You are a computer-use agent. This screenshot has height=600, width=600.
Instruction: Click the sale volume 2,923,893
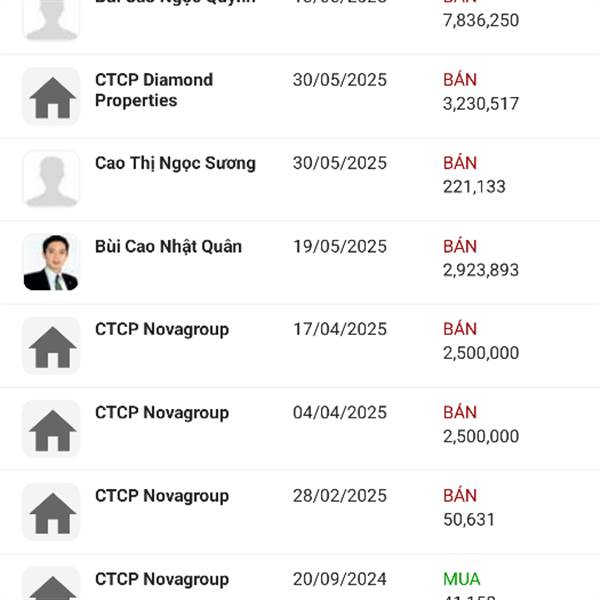click(x=480, y=270)
